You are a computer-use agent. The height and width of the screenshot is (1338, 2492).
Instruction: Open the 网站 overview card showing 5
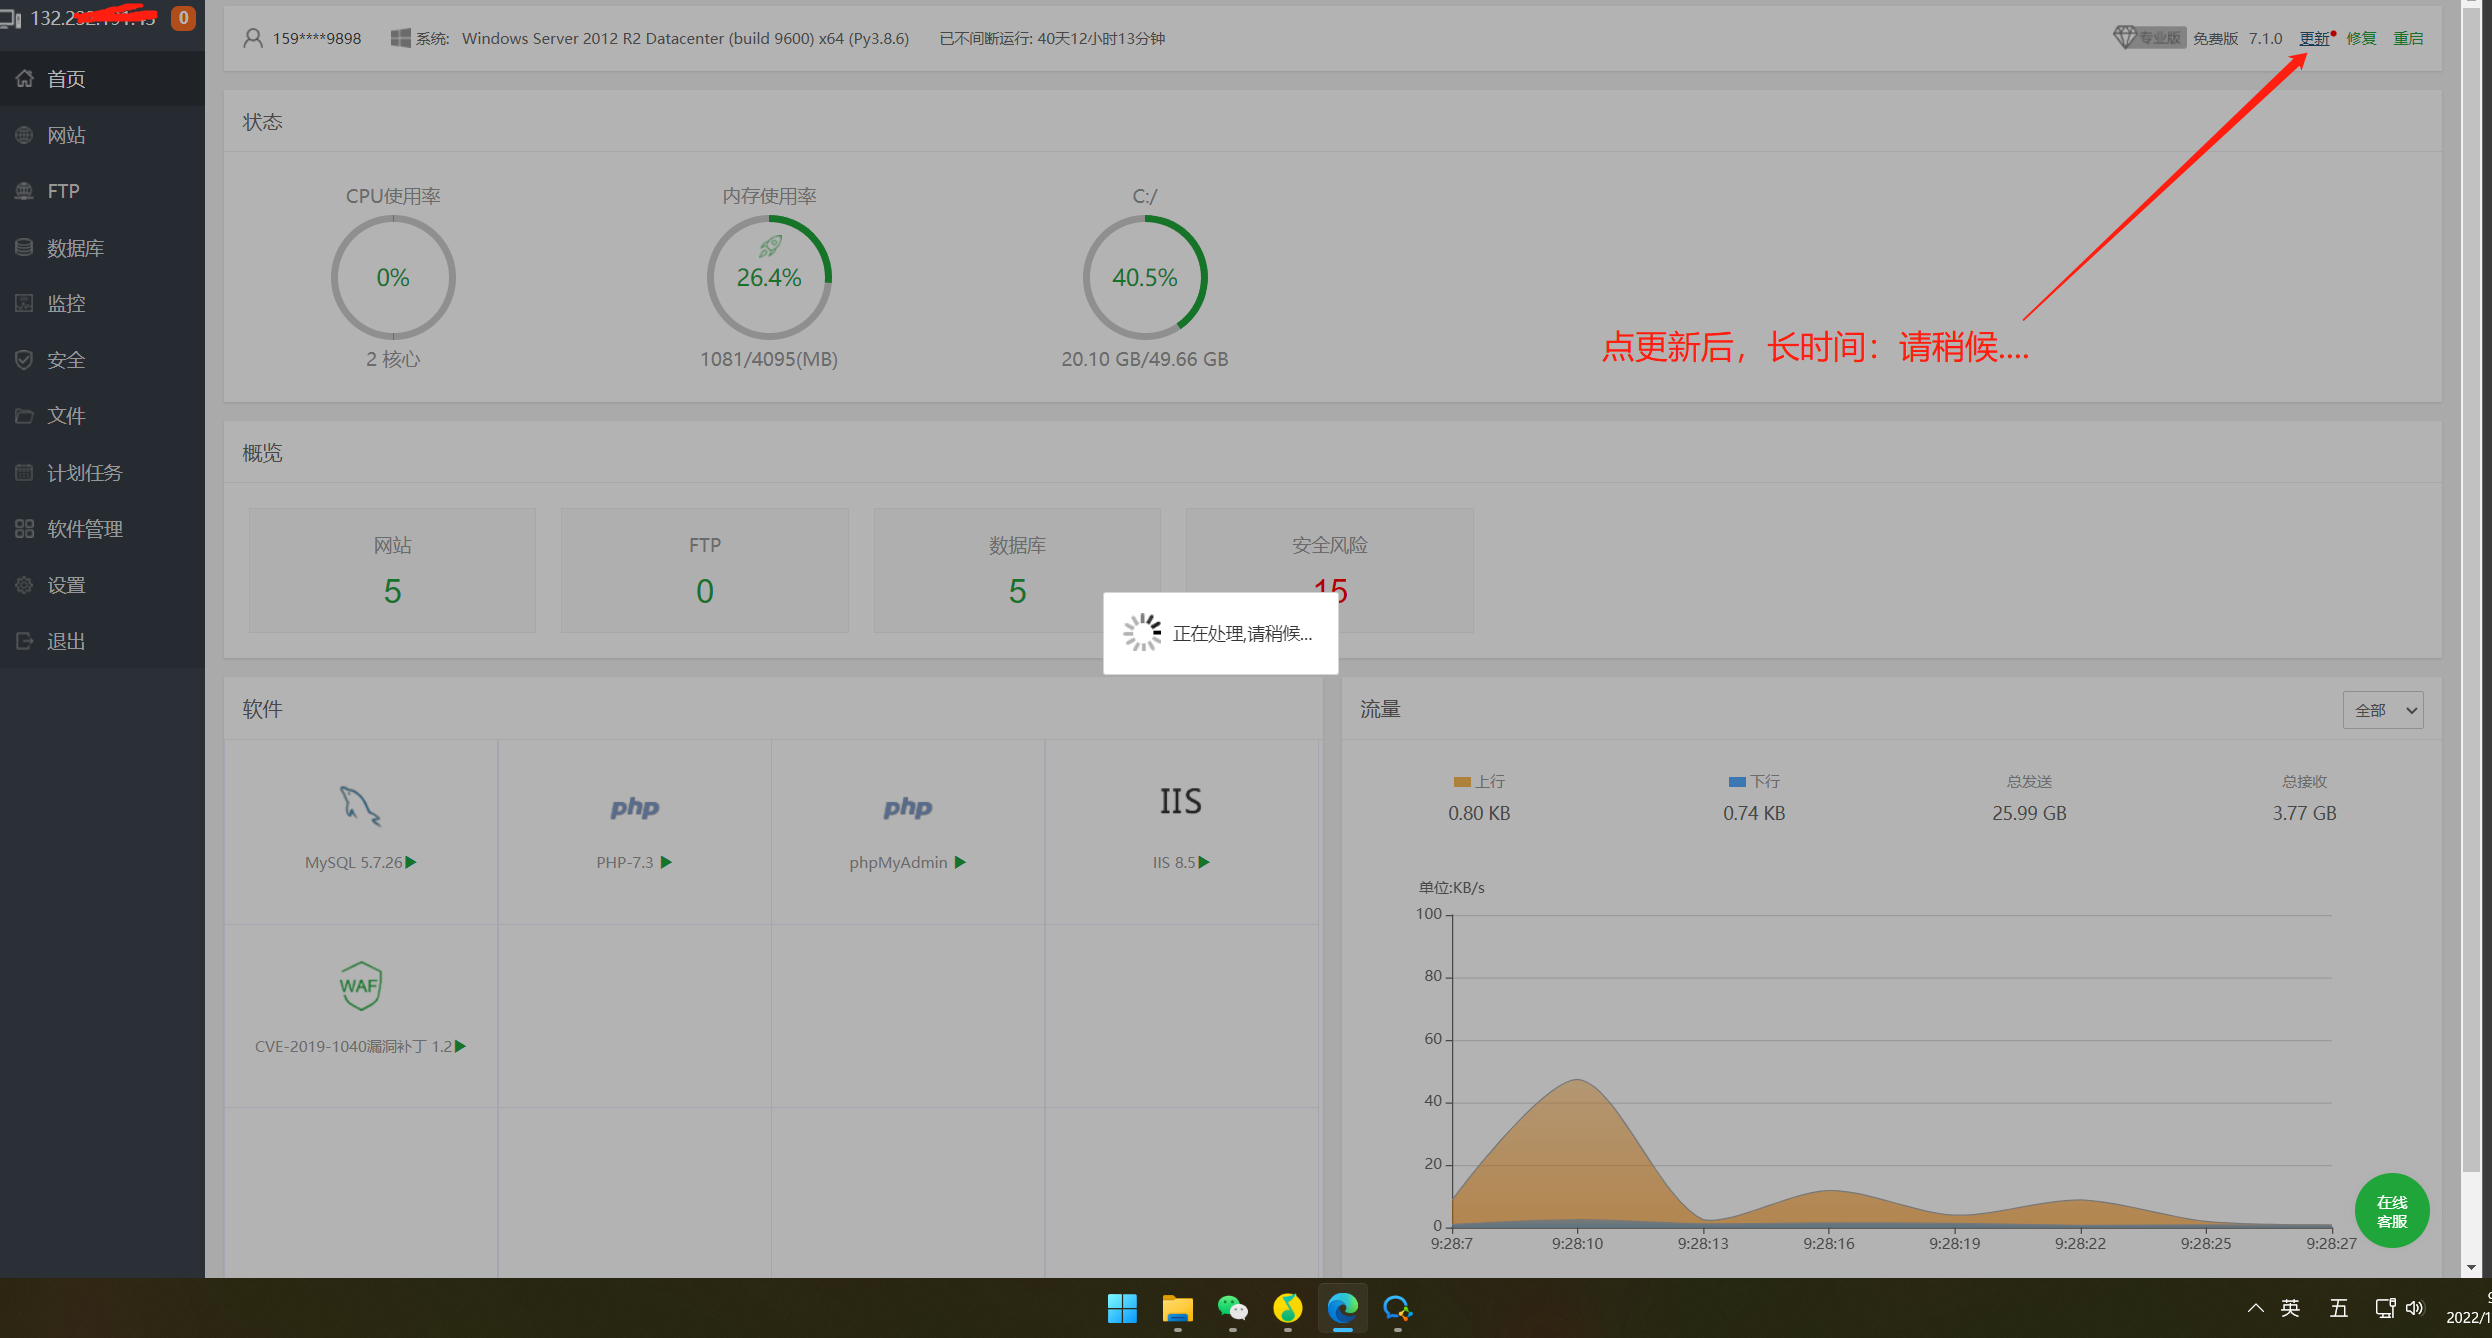click(x=392, y=570)
